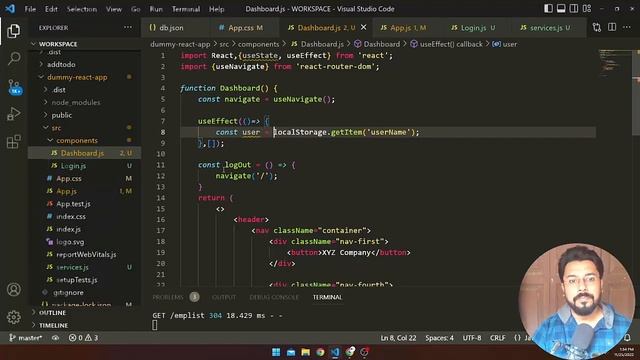This screenshot has width=640, height=360.
Task: Open reportWebVitals.js in the file tree
Action: click(86, 254)
